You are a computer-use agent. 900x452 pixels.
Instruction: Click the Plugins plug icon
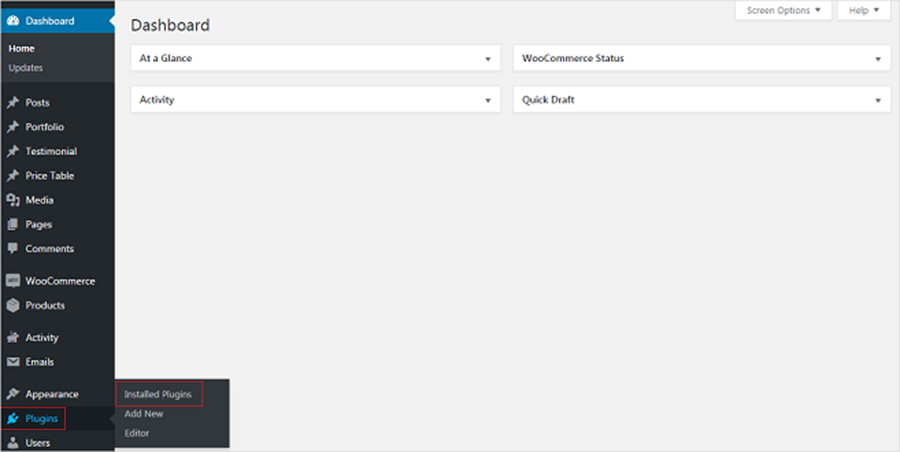13,419
